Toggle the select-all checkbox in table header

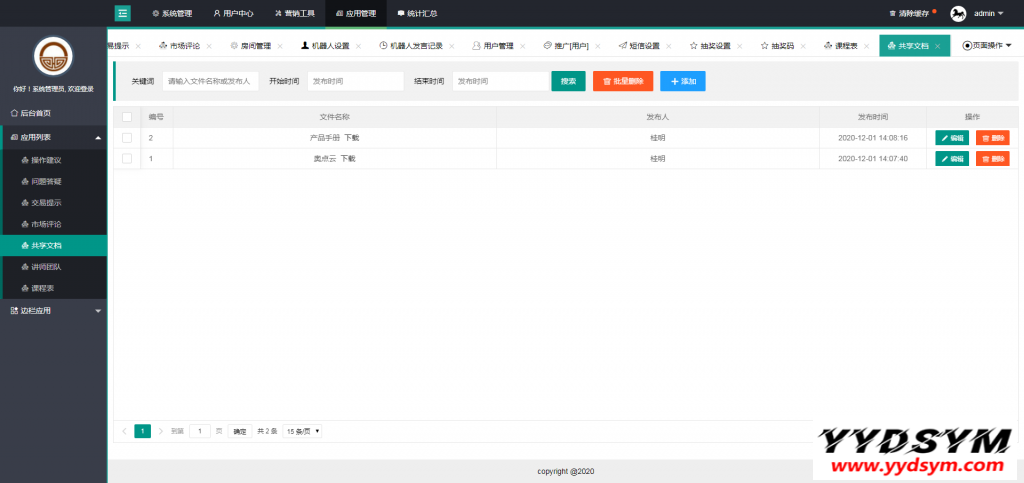pos(126,117)
